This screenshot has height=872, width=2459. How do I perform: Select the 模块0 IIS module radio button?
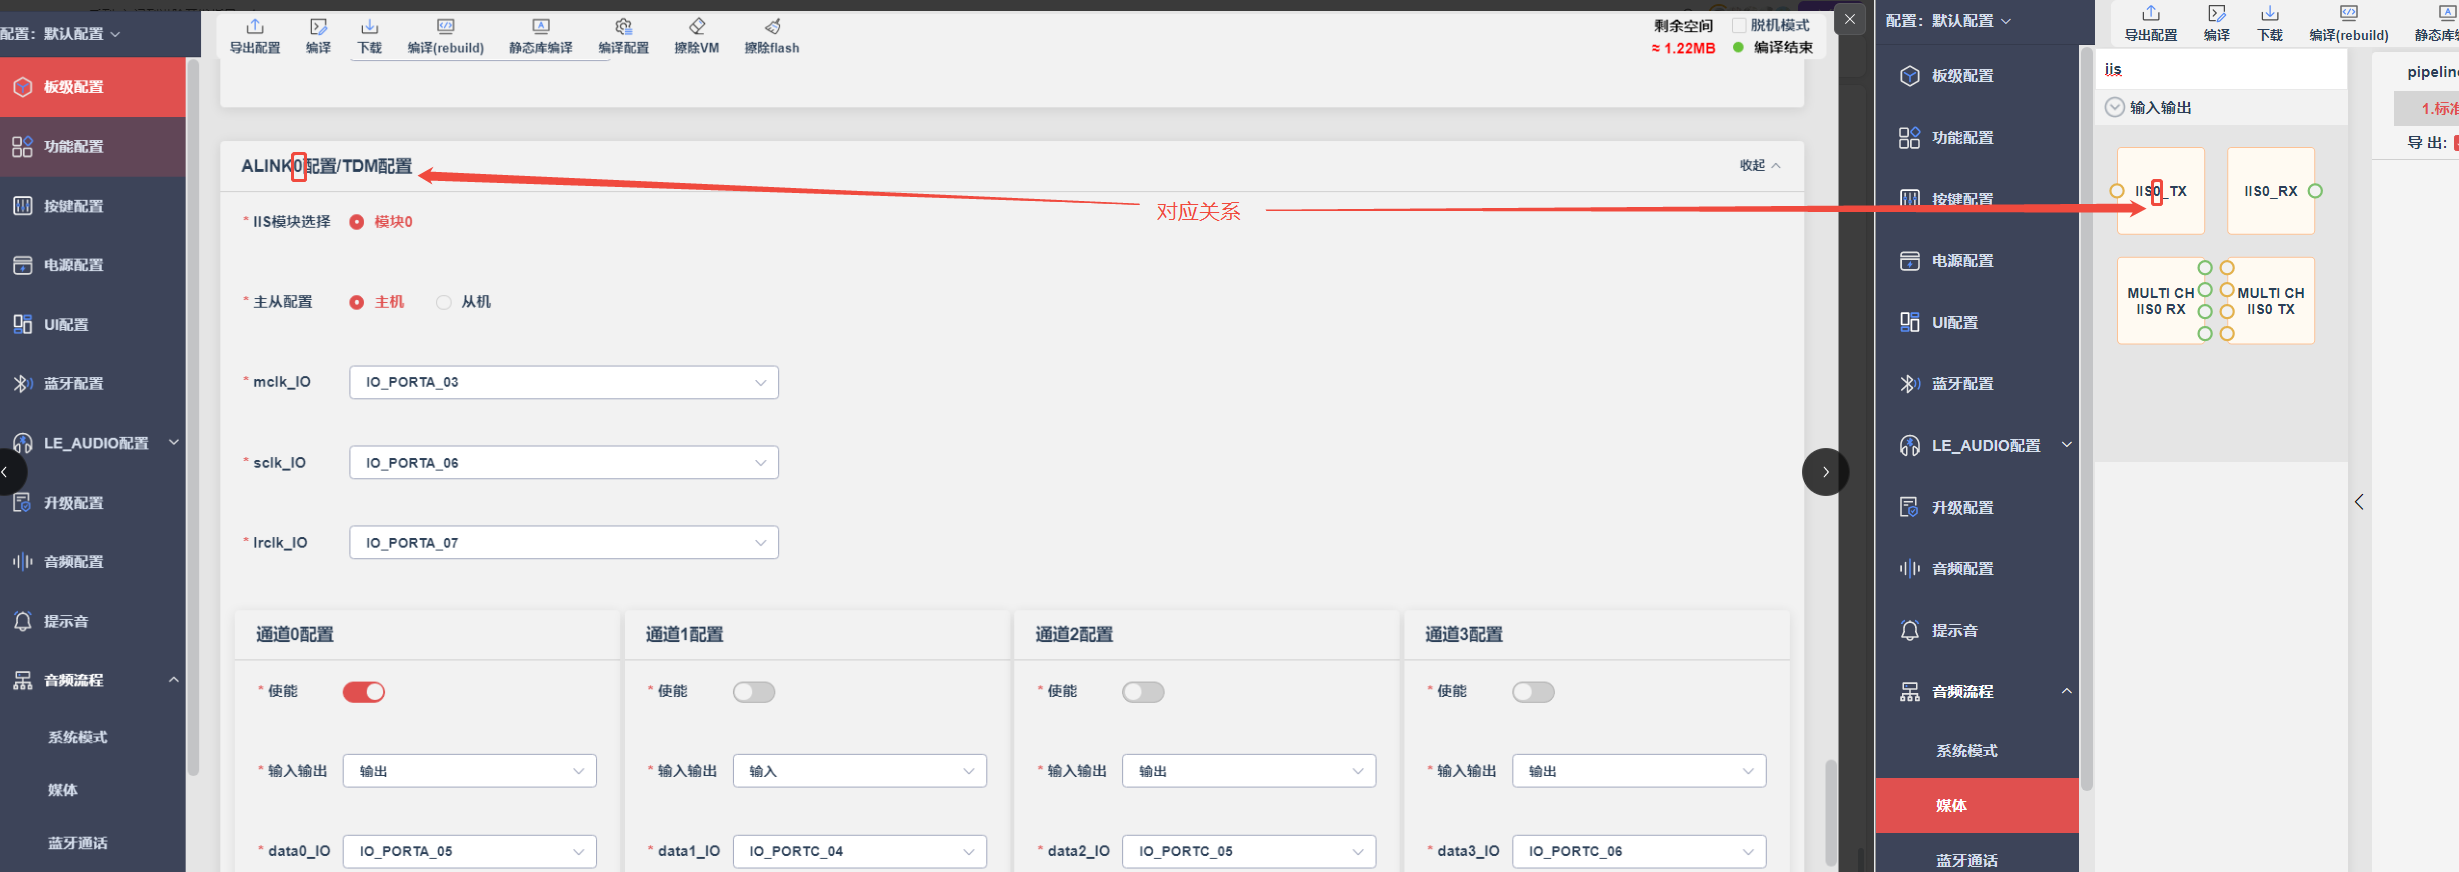click(357, 222)
